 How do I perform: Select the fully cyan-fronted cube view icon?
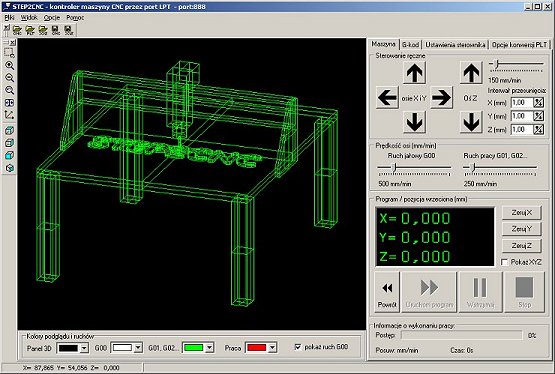pyautogui.click(x=9, y=155)
